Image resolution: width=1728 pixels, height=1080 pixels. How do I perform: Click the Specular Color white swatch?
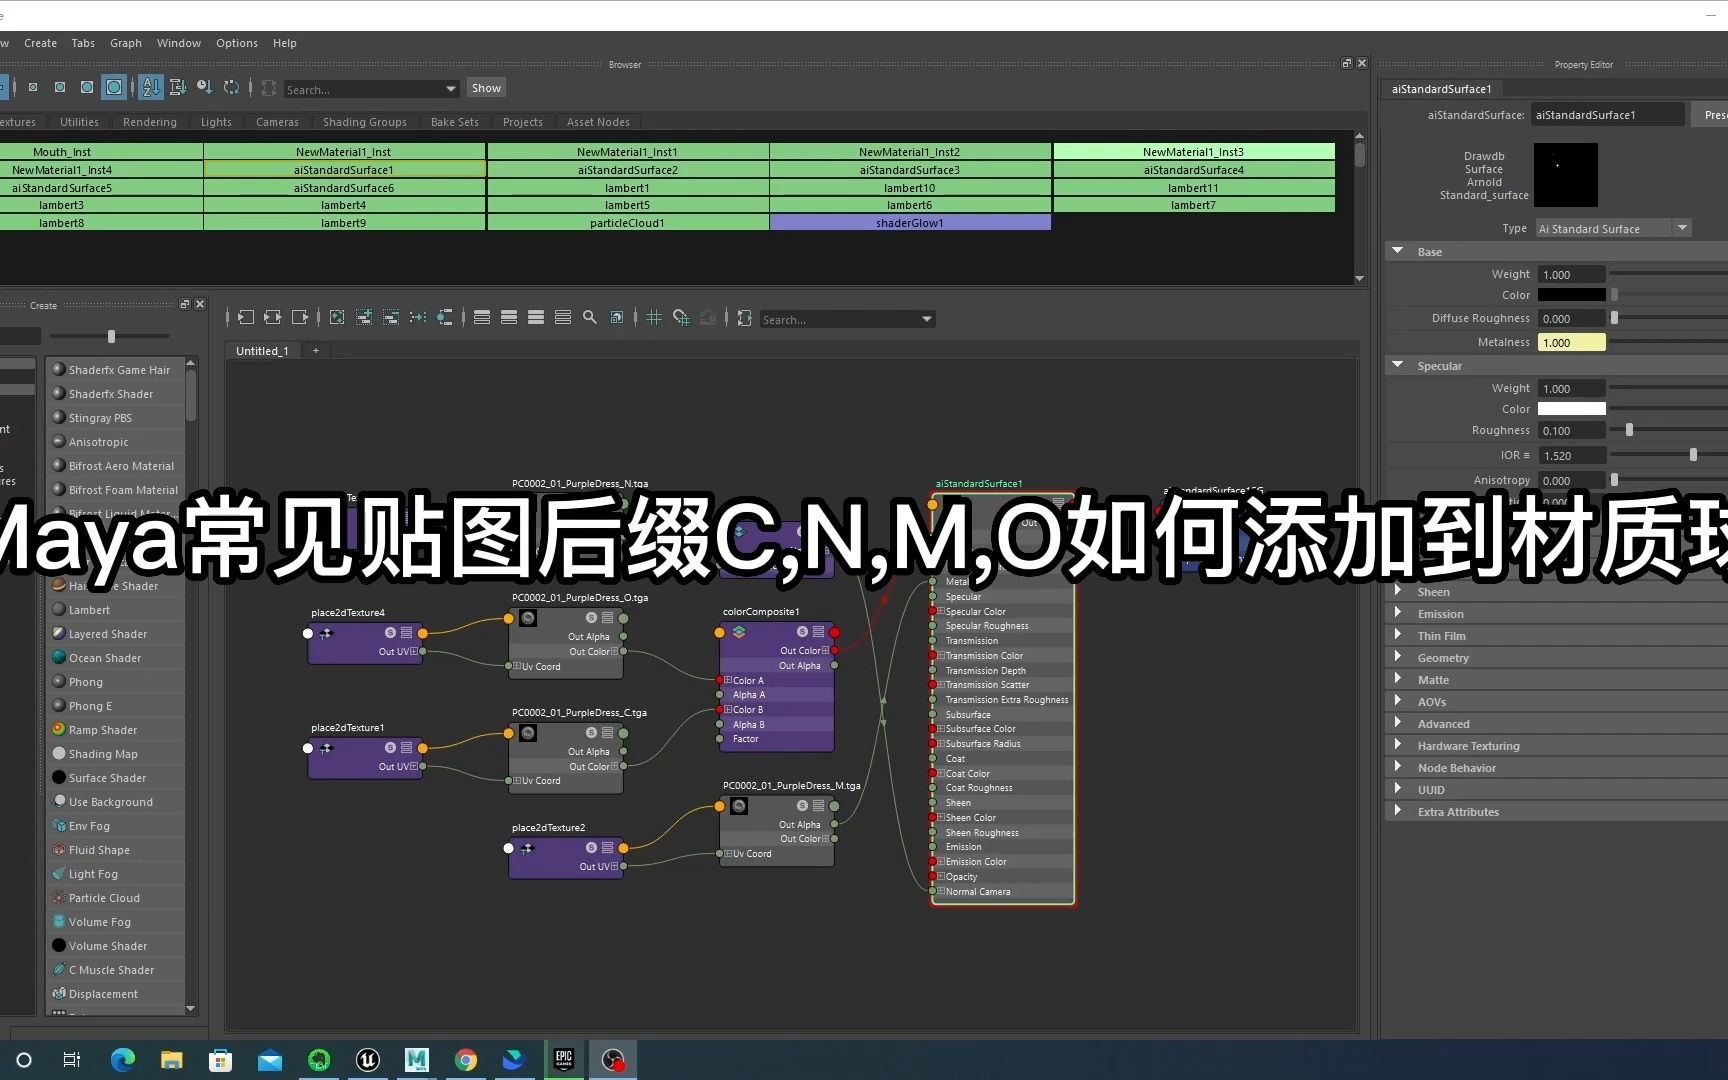[x=1571, y=409]
